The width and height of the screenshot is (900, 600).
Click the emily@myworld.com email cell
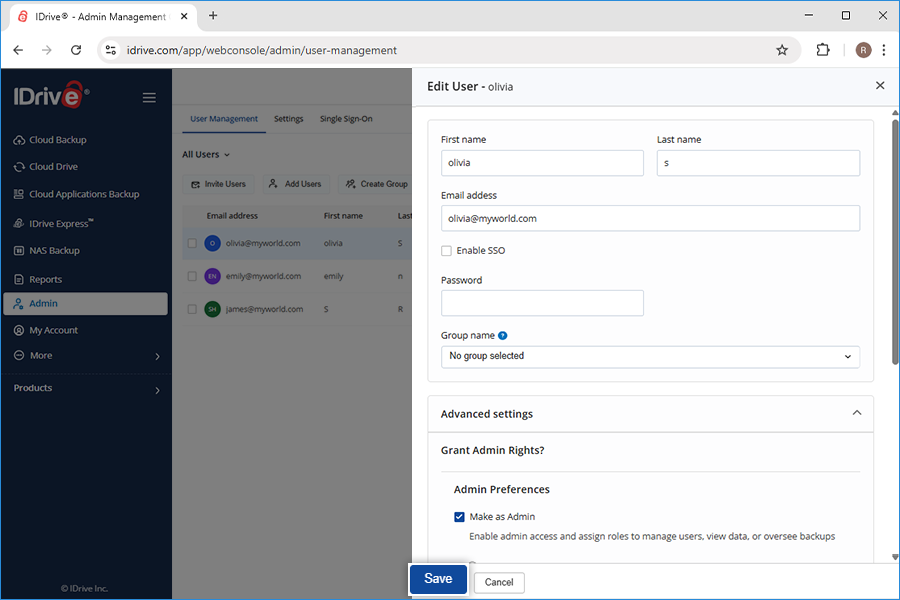[263, 276]
